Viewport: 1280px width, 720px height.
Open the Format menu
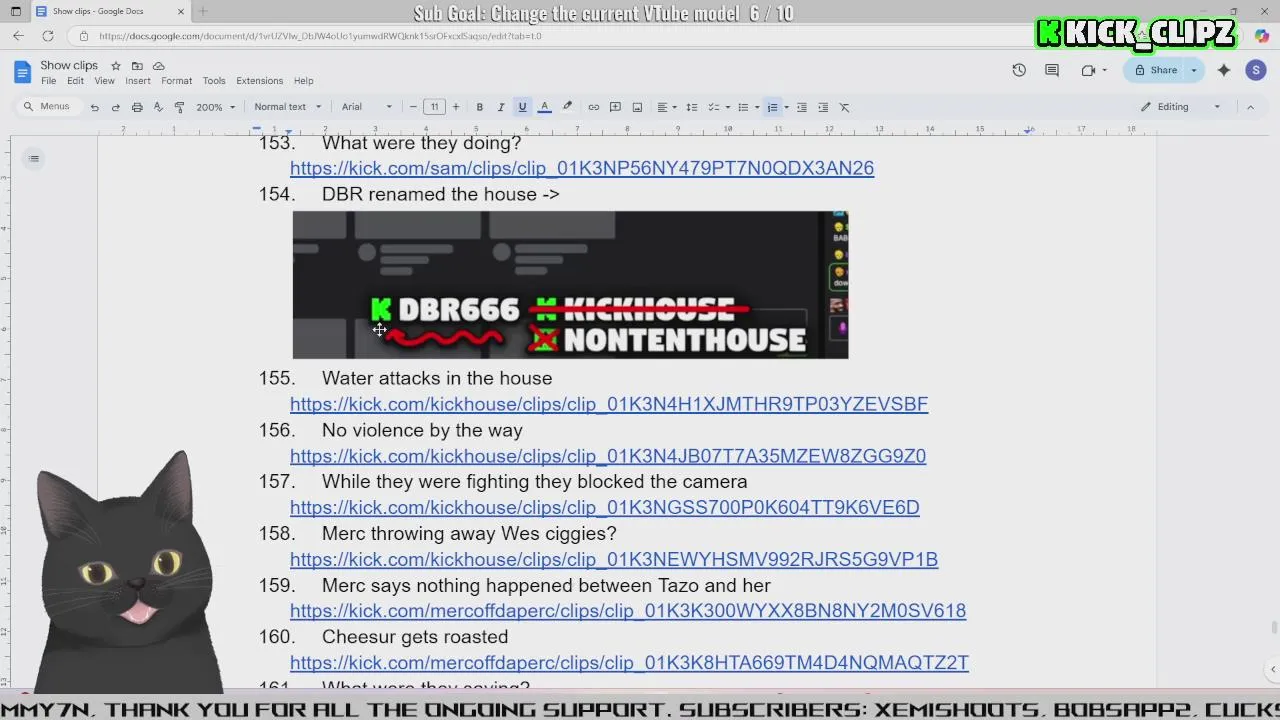(x=176, y=81)
